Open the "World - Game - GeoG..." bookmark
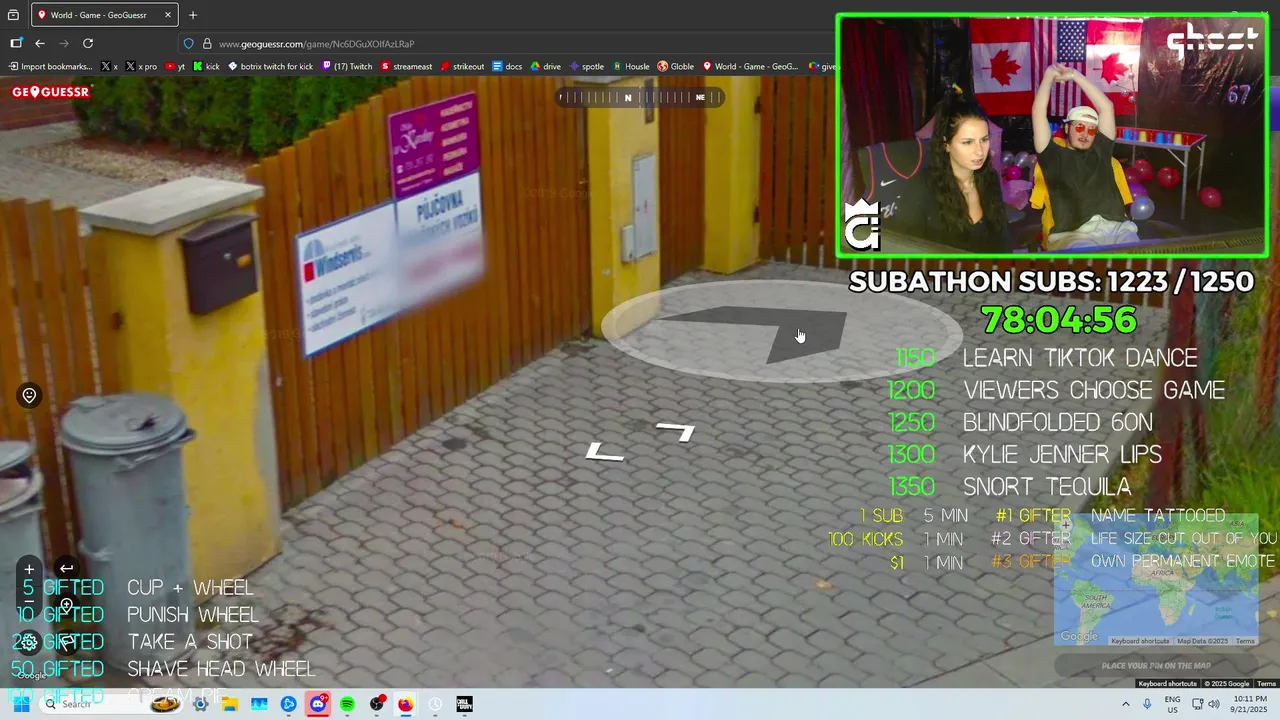 750,67
